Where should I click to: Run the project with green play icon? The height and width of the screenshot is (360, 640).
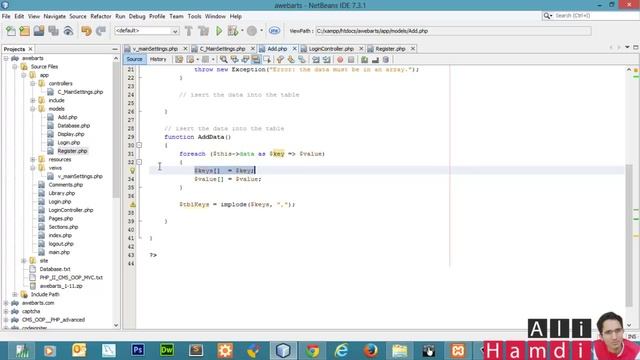pyautogui.click(x=219, y=31)
